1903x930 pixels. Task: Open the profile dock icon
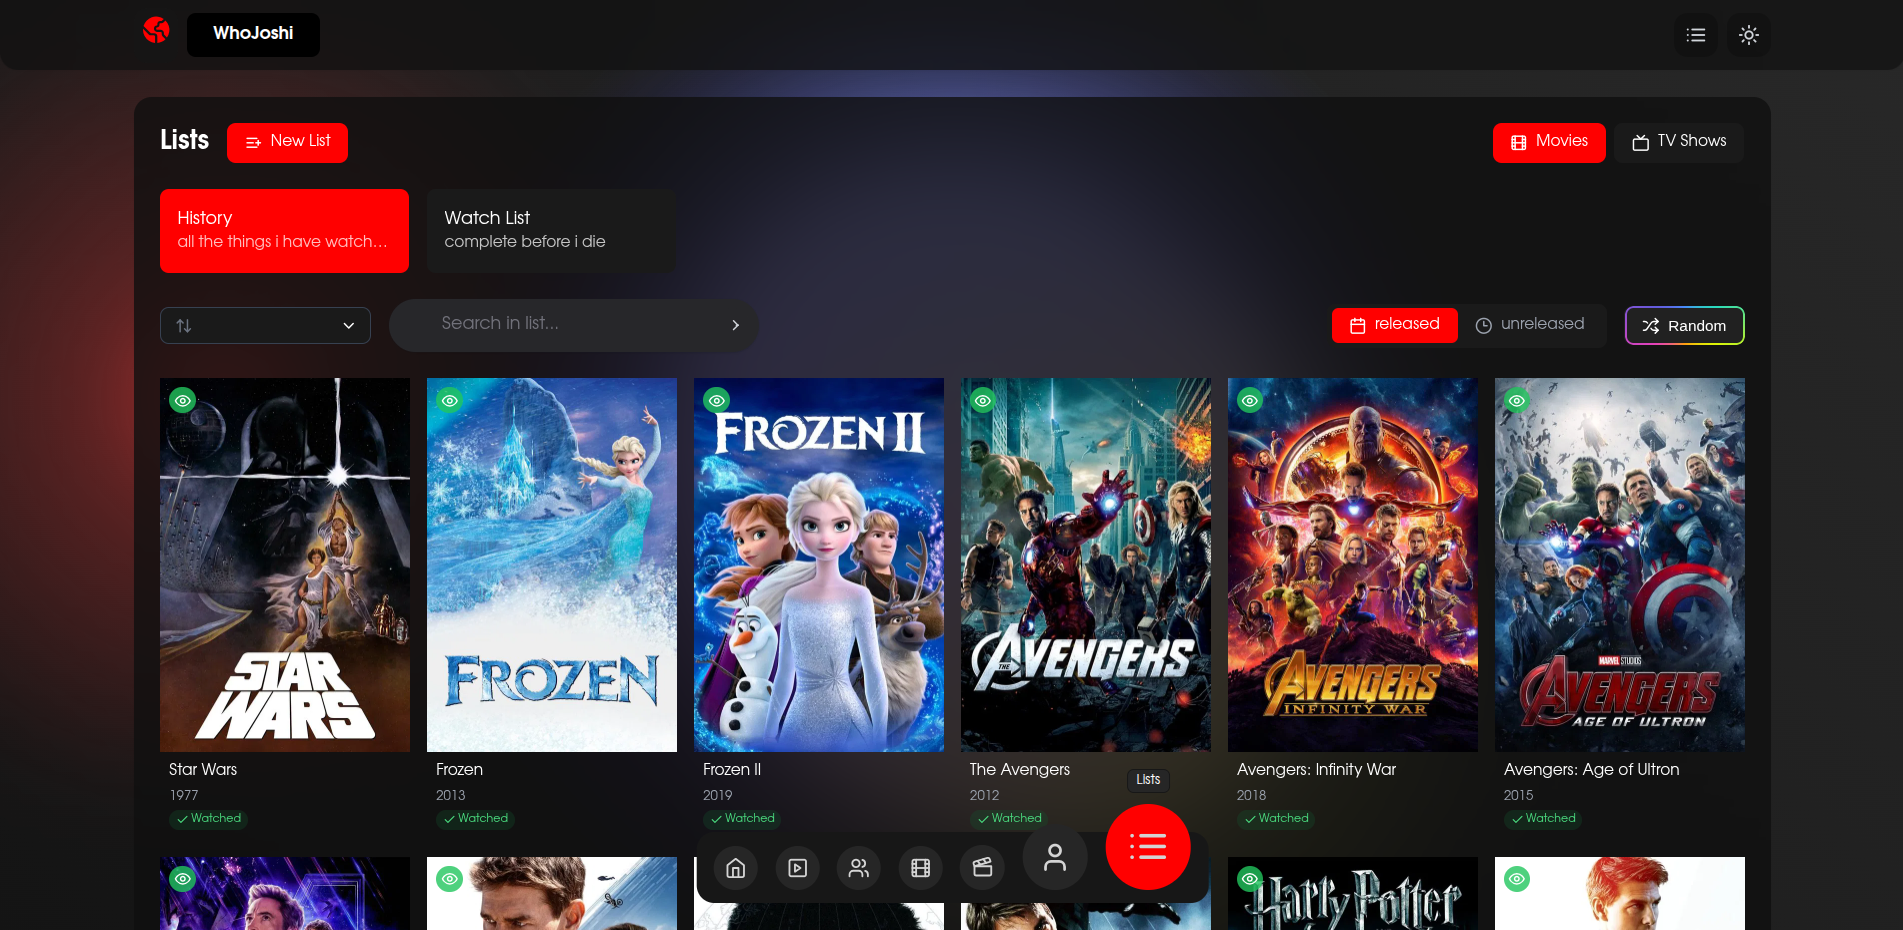click(1055, 857)
